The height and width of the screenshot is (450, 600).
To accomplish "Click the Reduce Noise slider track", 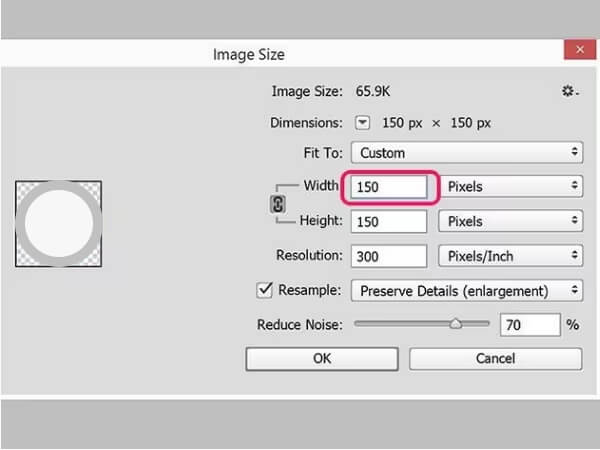I will click(400, 323).
